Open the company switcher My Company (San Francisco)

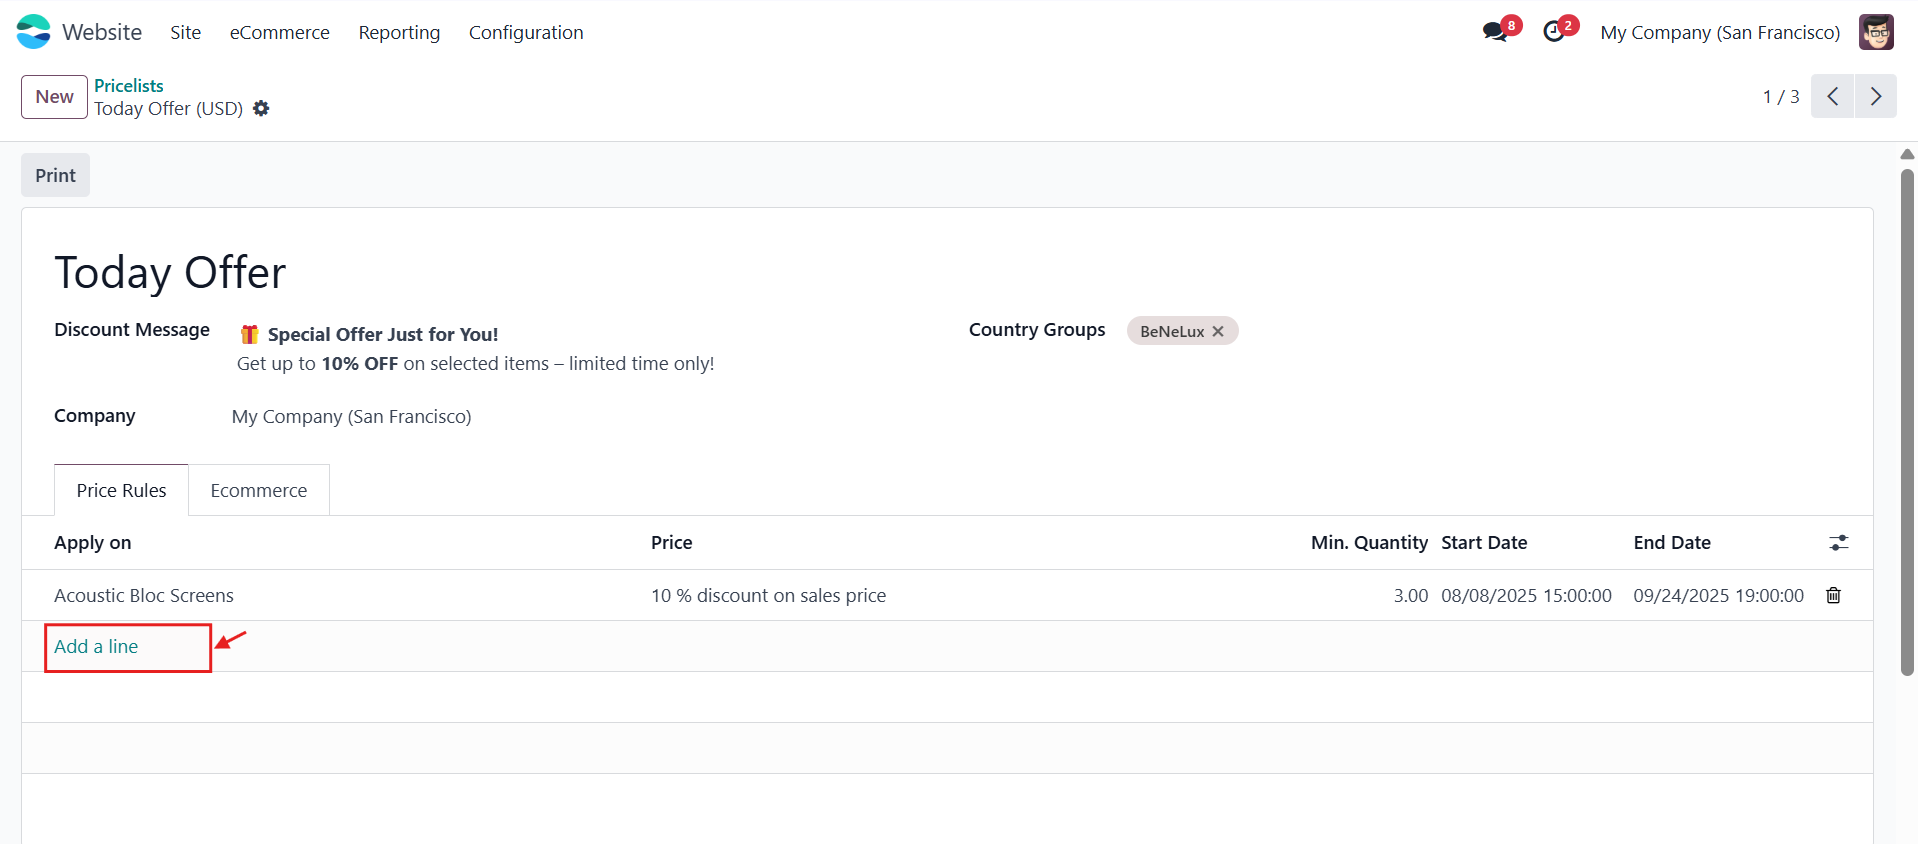(x=1720, y=32)
